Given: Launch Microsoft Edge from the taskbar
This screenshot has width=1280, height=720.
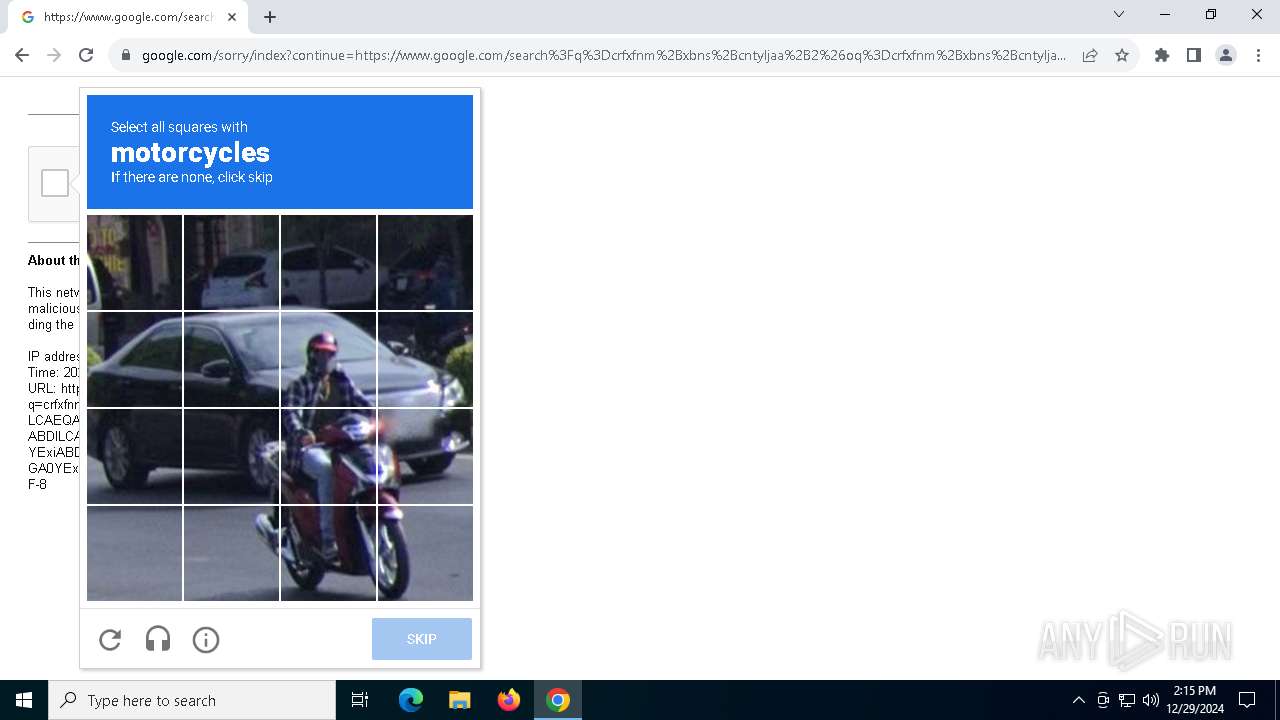Looking at the screenshot, I should point(411,700).
